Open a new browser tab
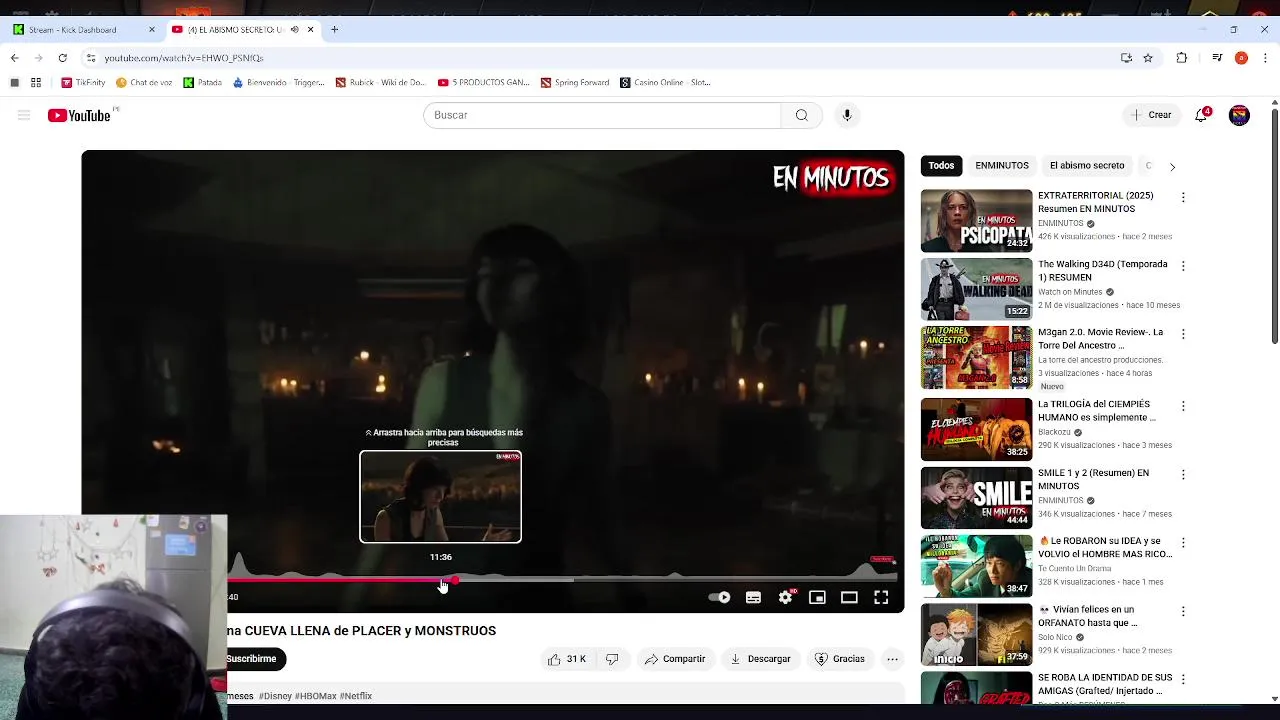 [334, 30]
